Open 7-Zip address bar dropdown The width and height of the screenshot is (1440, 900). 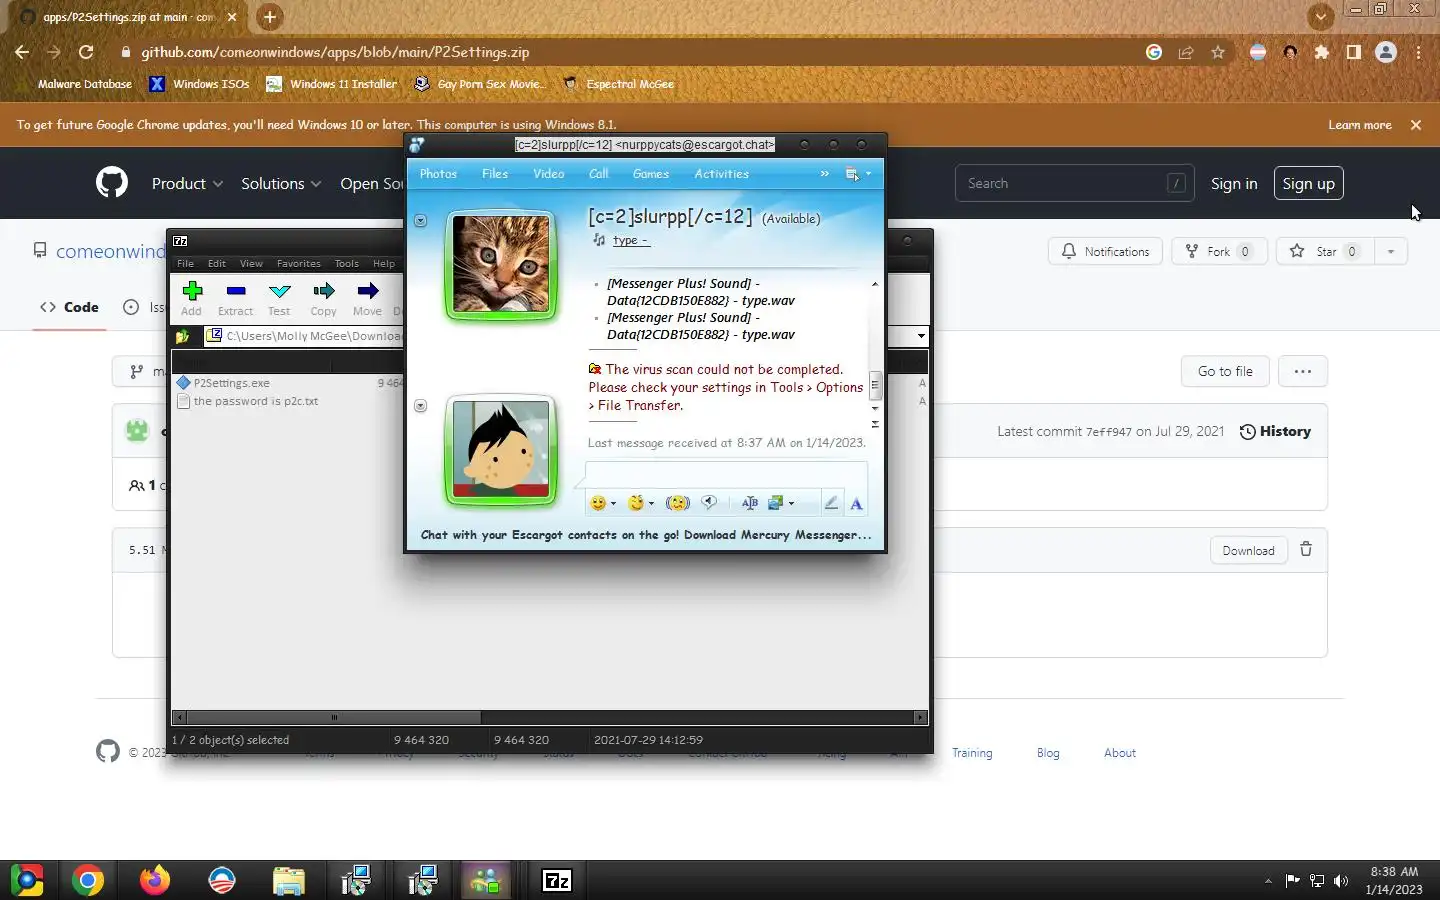click(x=921, y=336)
